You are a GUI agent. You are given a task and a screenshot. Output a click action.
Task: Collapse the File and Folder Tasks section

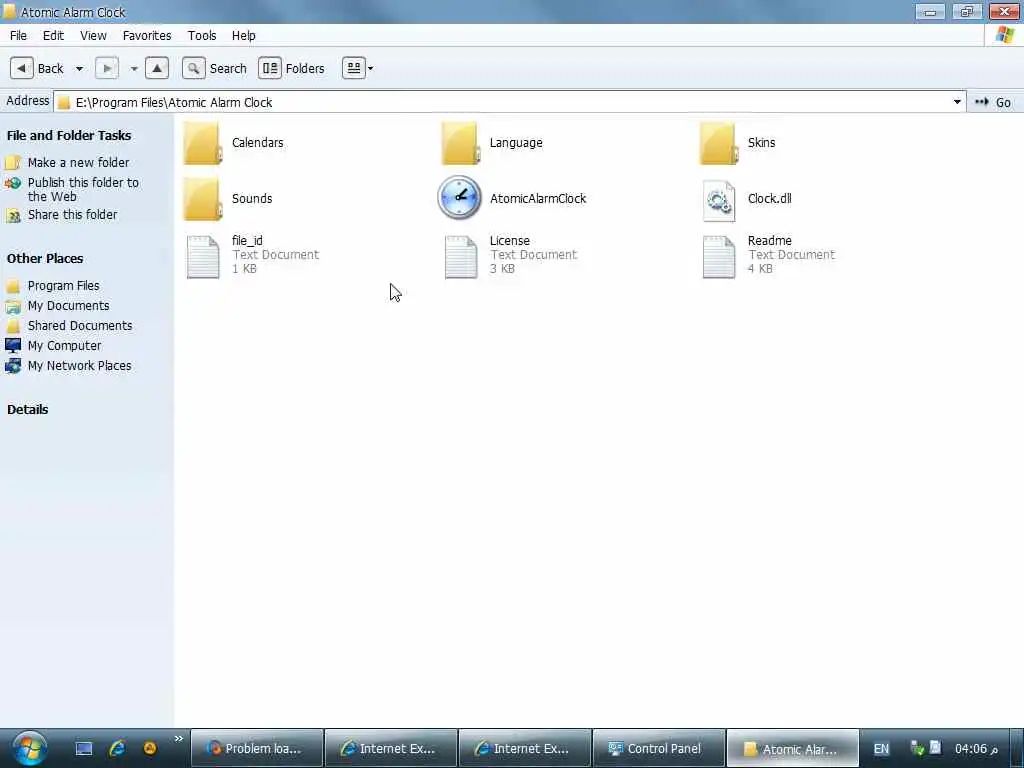(69, 135)
